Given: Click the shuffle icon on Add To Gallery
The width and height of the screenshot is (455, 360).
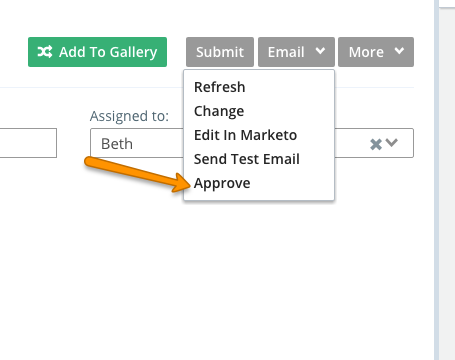Looking at the screenshot, I should [45, 52].
